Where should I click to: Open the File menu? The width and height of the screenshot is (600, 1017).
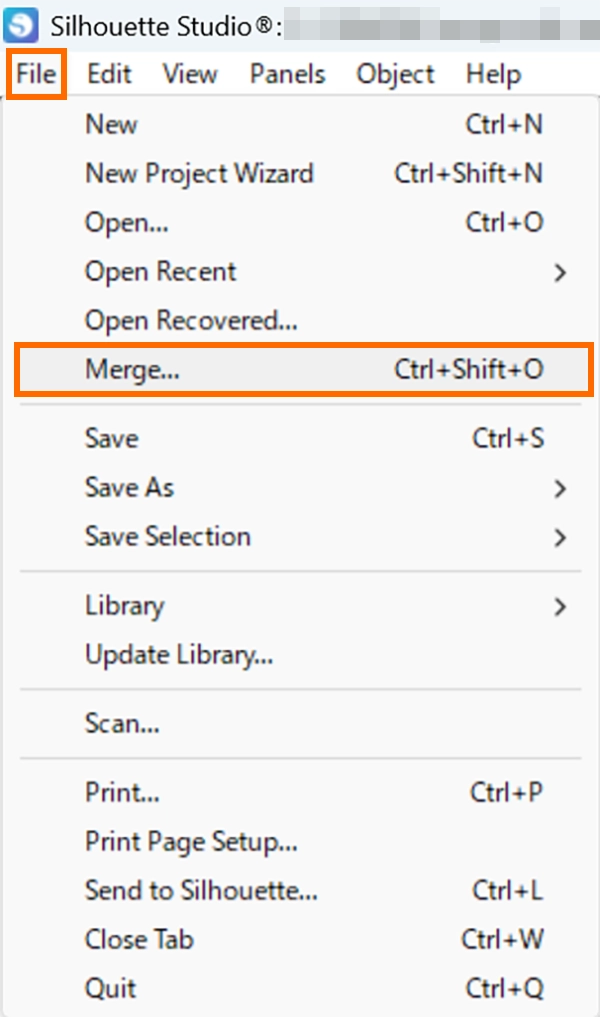click(x=35, y=74)
